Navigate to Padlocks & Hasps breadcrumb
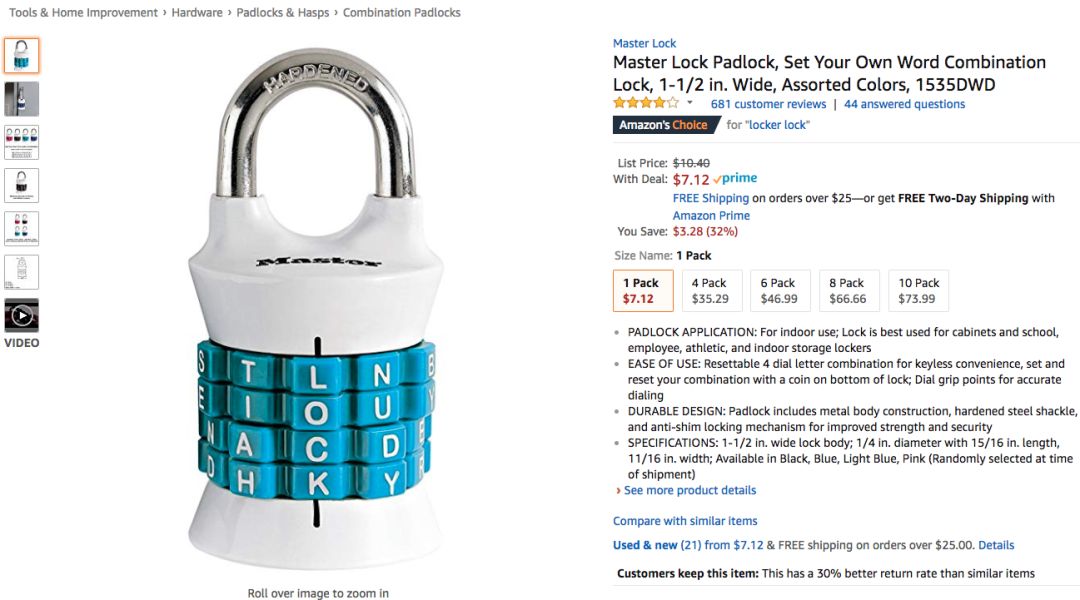 tap(282, 13)
